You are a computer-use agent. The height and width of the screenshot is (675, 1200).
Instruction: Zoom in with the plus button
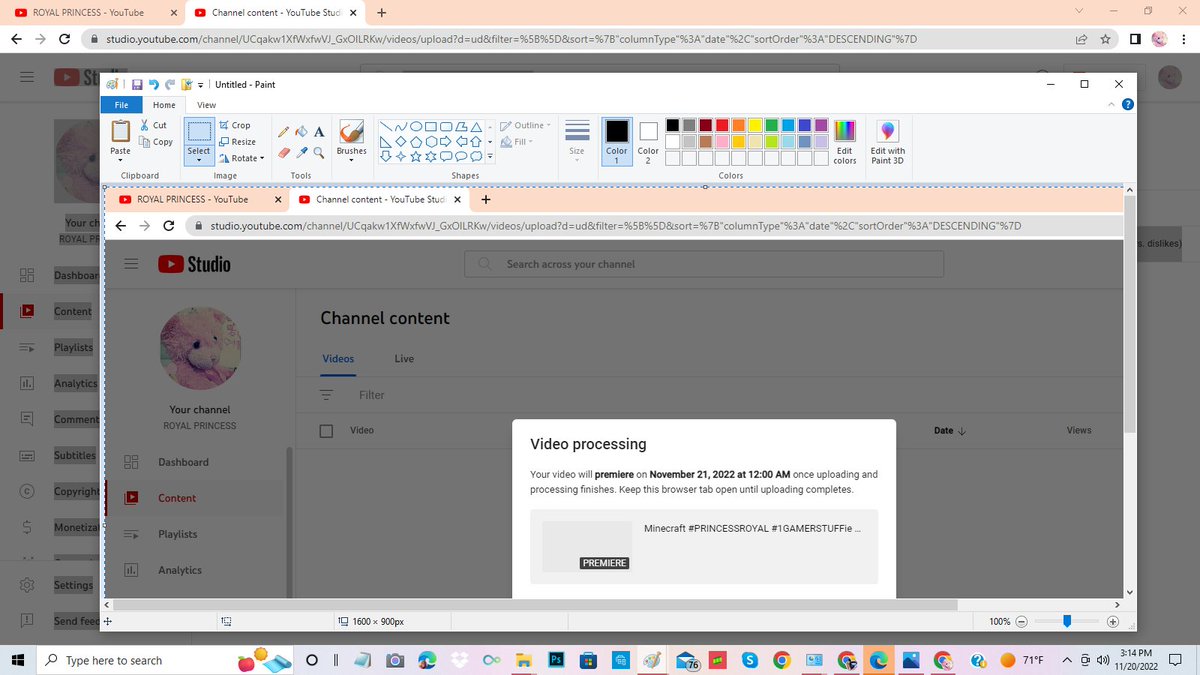pos(1113,621)
